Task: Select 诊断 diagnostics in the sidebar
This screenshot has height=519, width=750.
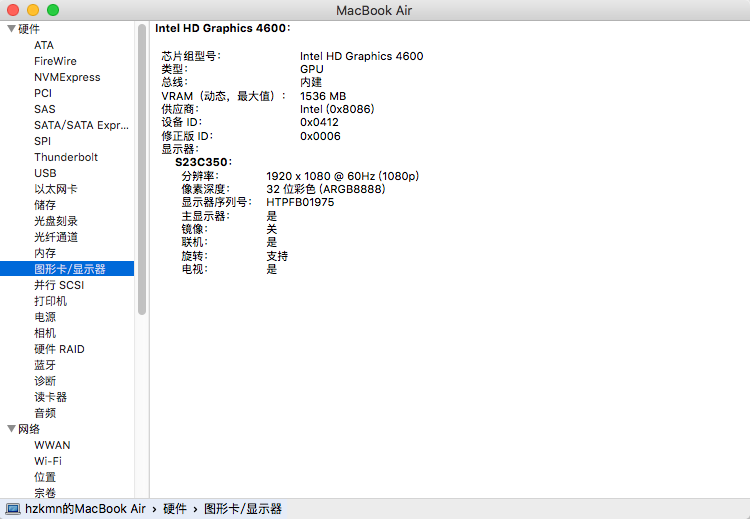Action: click(x=45, y=381)
